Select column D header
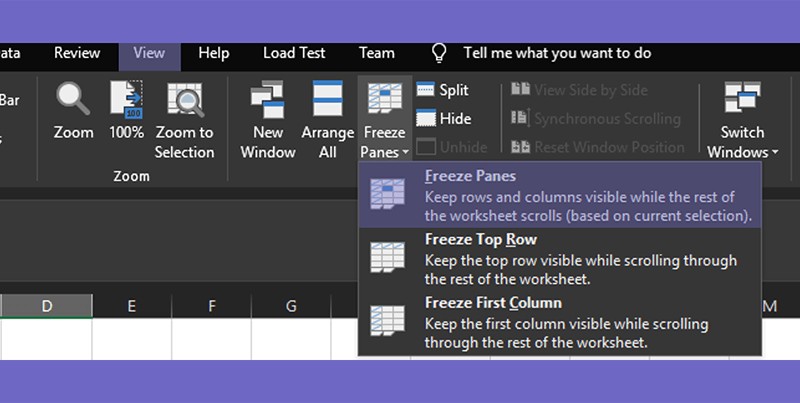 point(46,306)
